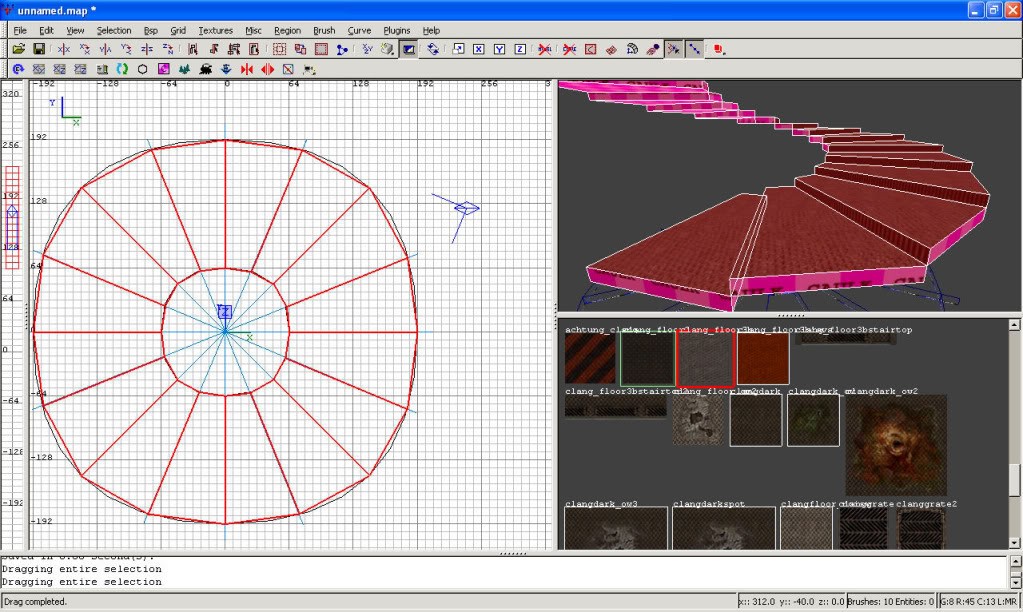Select the orange-red texture thumbnail

point(763,359)
